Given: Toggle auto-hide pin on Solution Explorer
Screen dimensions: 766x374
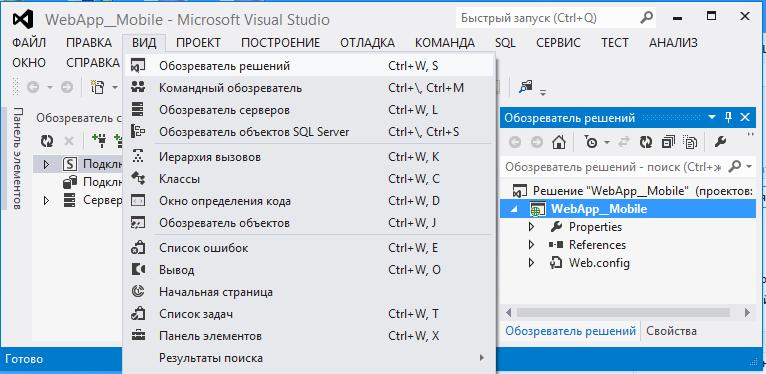Looking at the screenshot, I should point(728,118).
